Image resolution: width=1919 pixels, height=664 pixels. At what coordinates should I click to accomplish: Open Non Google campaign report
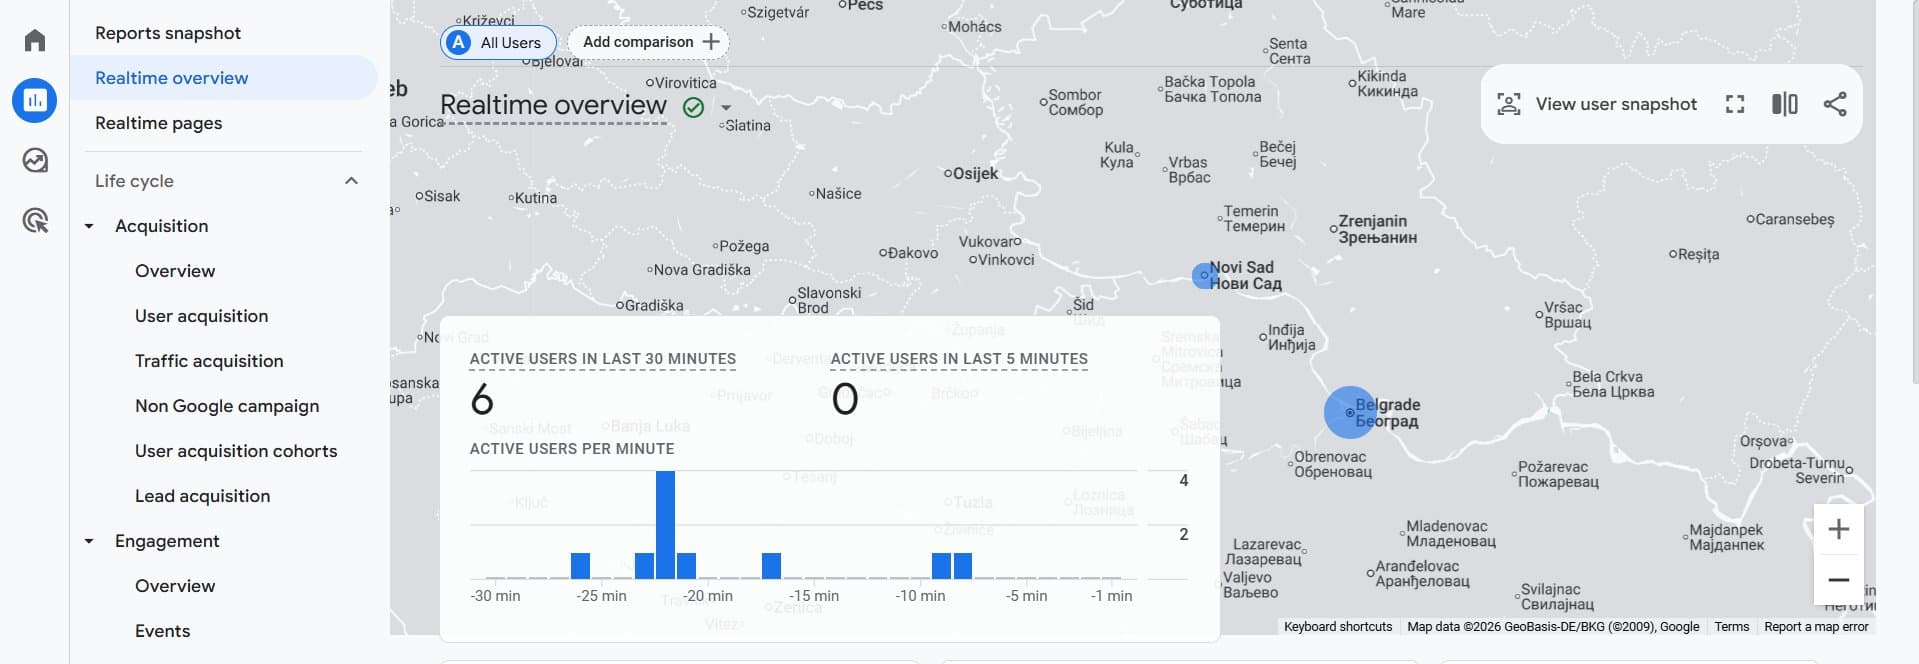click(227, 406)
